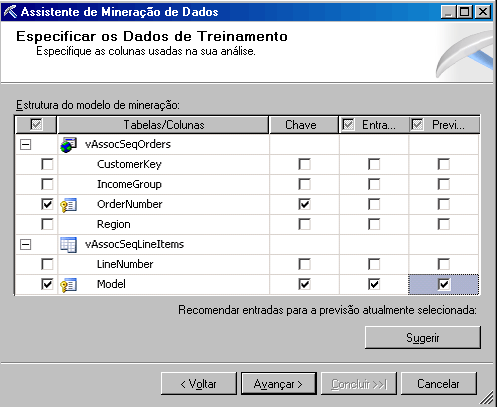Click the mining pick icon in title bar
Image resolution: width=497 pixels, height=407 pixels.
(x=10, y=12)
